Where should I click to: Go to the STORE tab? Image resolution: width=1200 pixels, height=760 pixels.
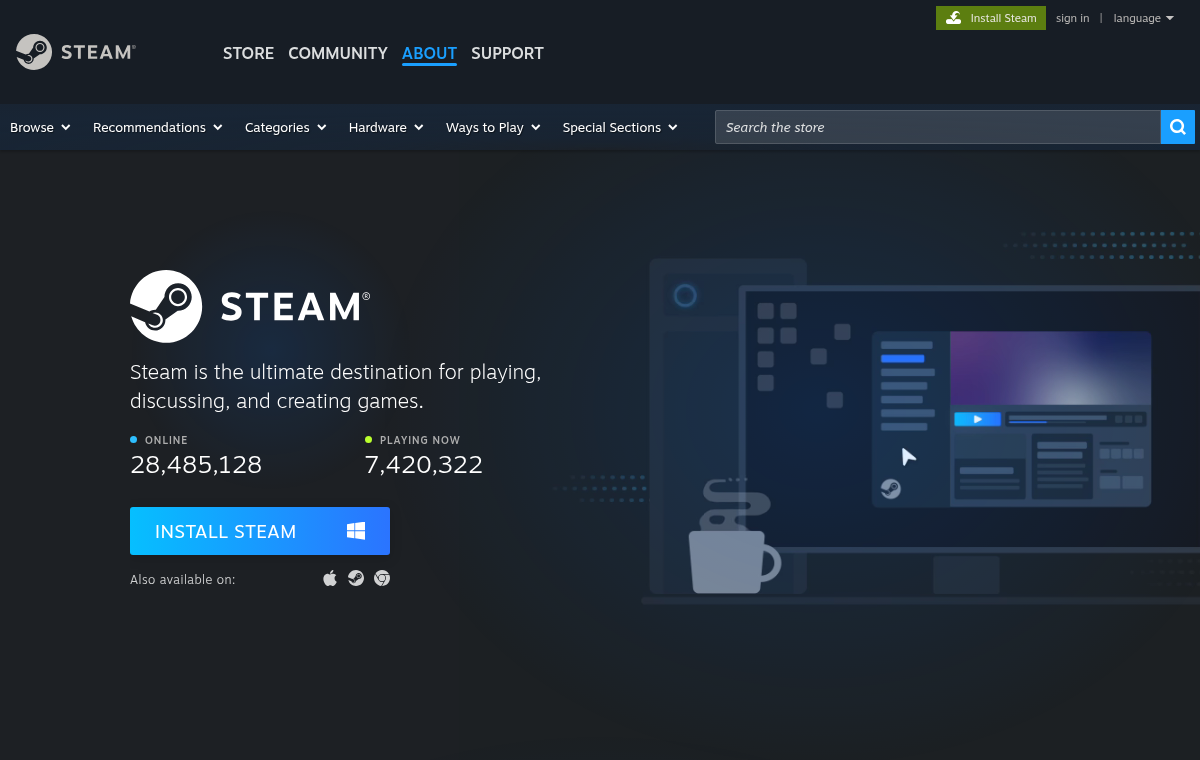[x=248, y=53]
